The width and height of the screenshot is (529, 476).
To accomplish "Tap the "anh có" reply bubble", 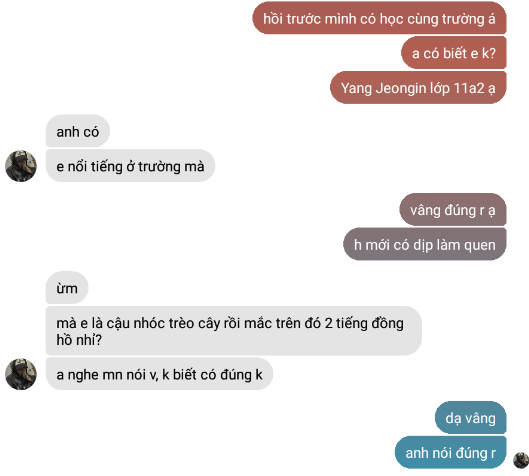I will tap(78, 131).
